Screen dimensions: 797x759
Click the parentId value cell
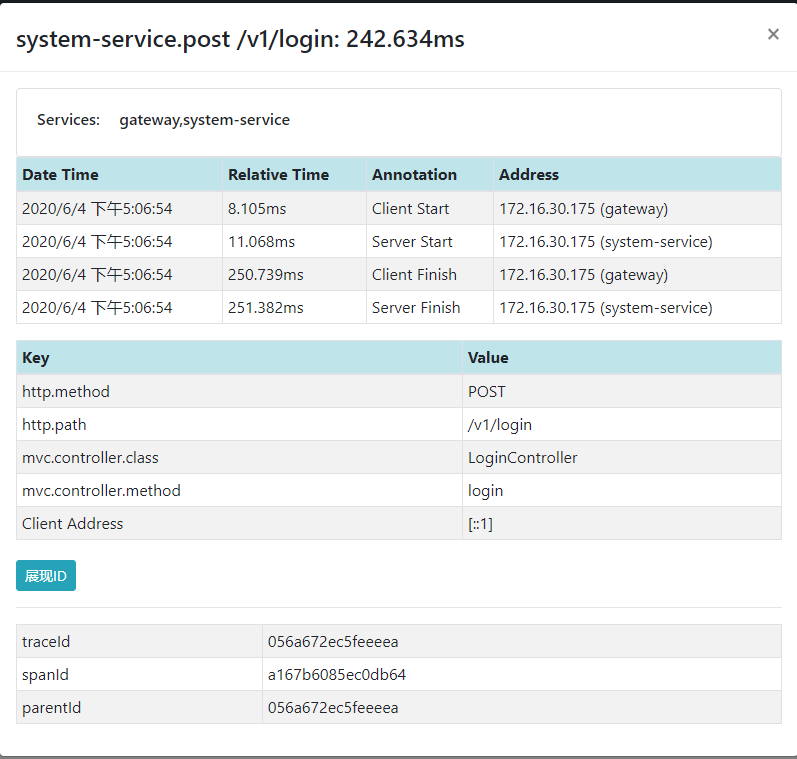tap(333, 708)
